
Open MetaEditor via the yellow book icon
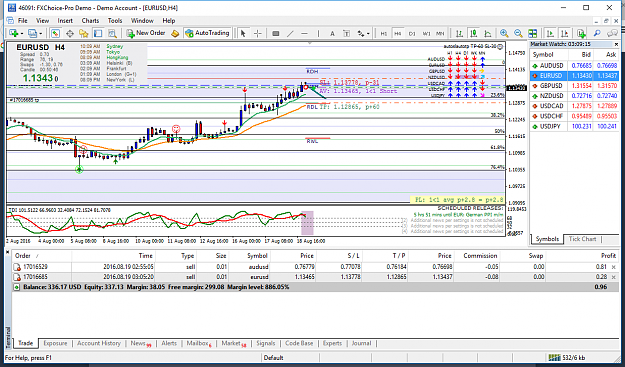[175, 33]
